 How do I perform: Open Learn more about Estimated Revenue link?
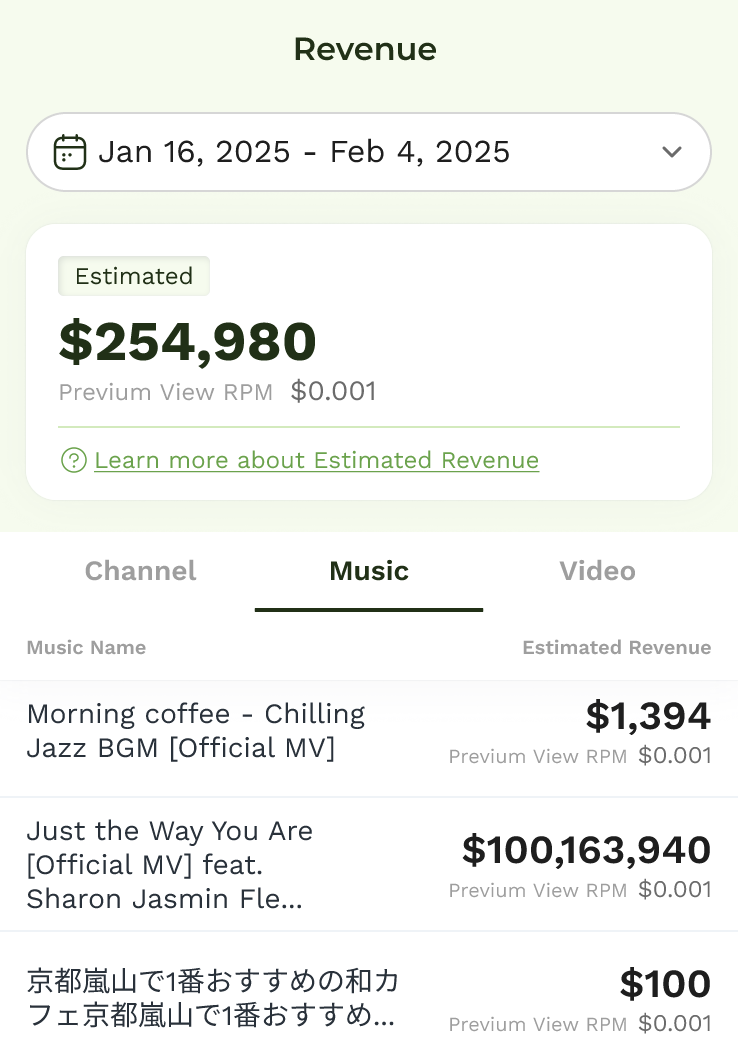pos(316,460)
